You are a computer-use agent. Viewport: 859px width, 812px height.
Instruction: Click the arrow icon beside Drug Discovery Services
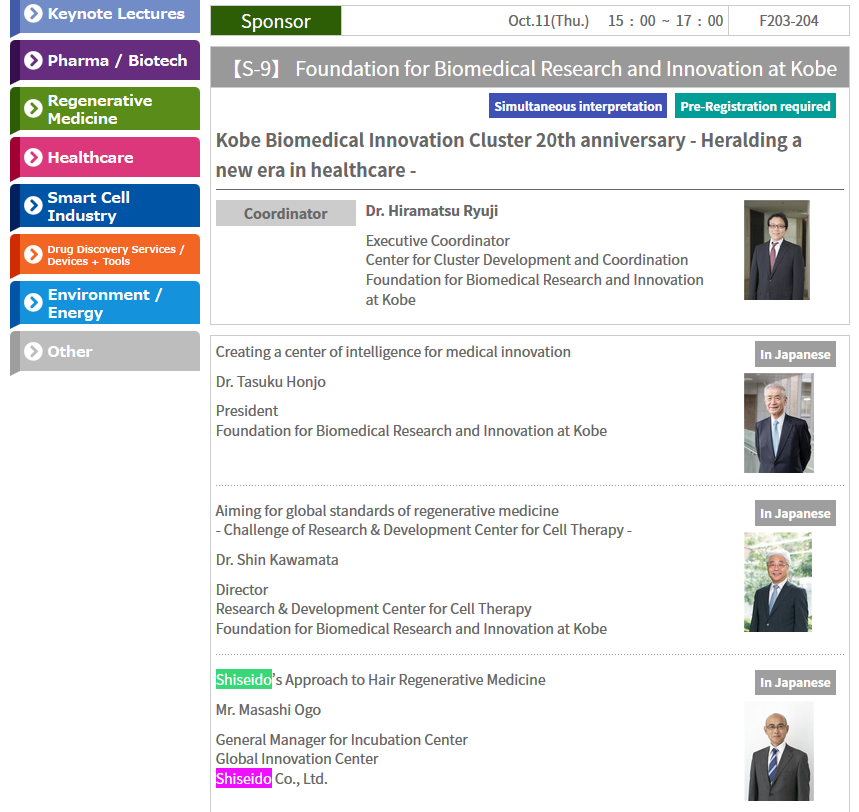tap(33, 255)
